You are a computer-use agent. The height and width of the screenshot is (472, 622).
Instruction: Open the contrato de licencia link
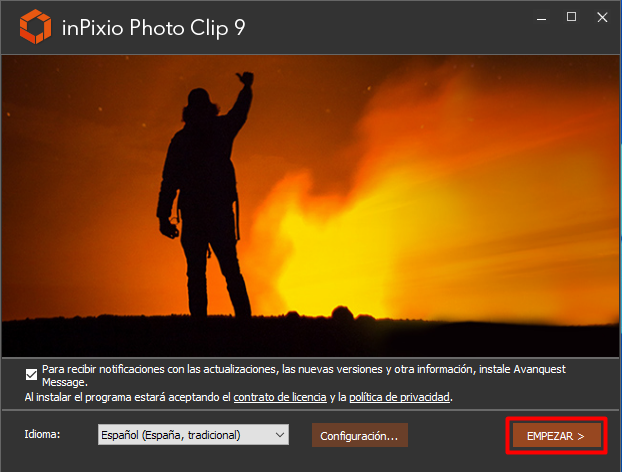click(x=280, y=397)
